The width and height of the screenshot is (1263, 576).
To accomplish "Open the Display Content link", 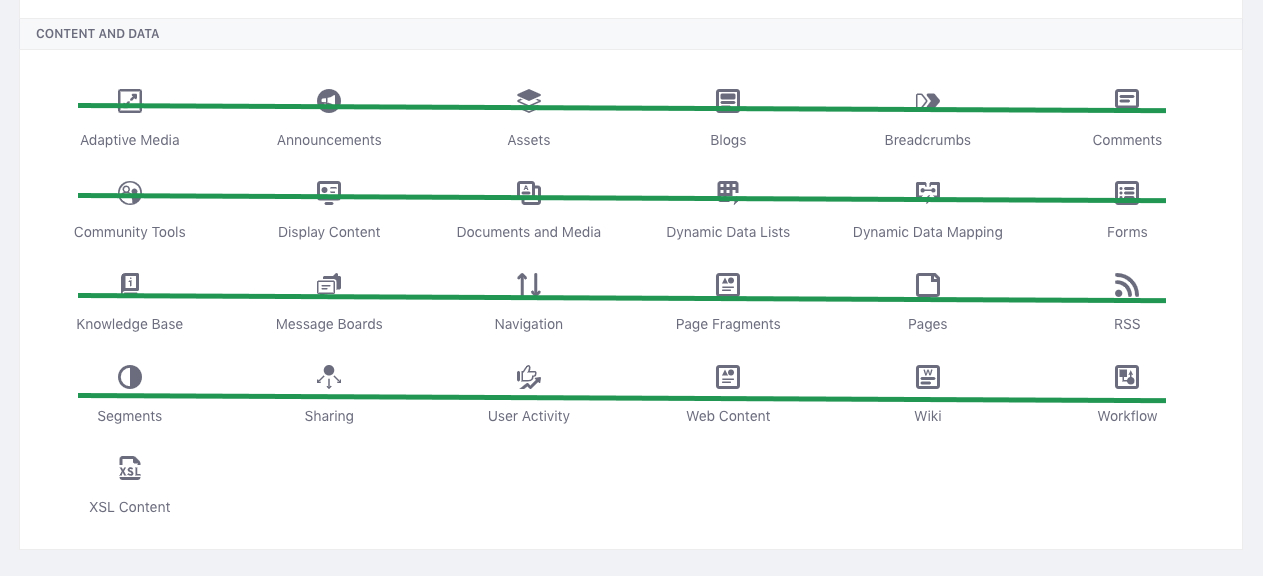I will click(329, 232).
